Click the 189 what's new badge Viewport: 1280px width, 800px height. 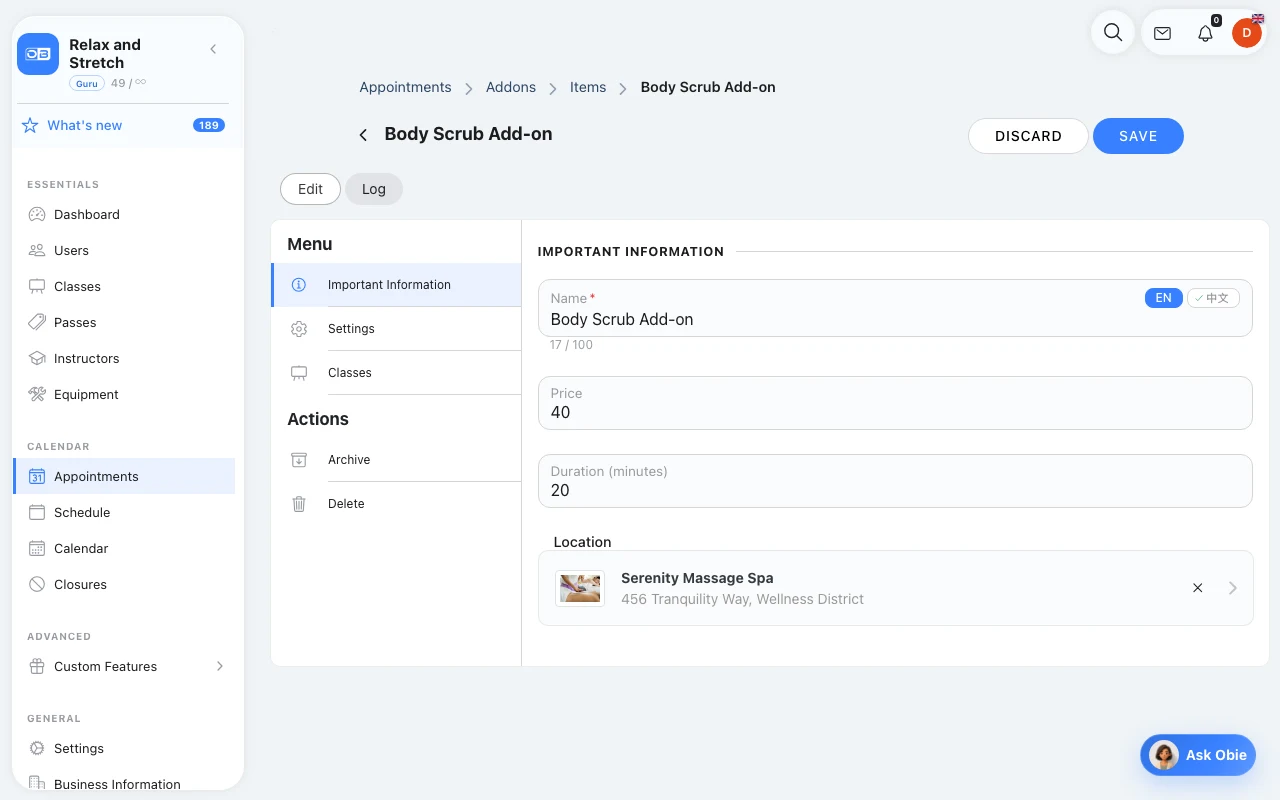[209, 125]
